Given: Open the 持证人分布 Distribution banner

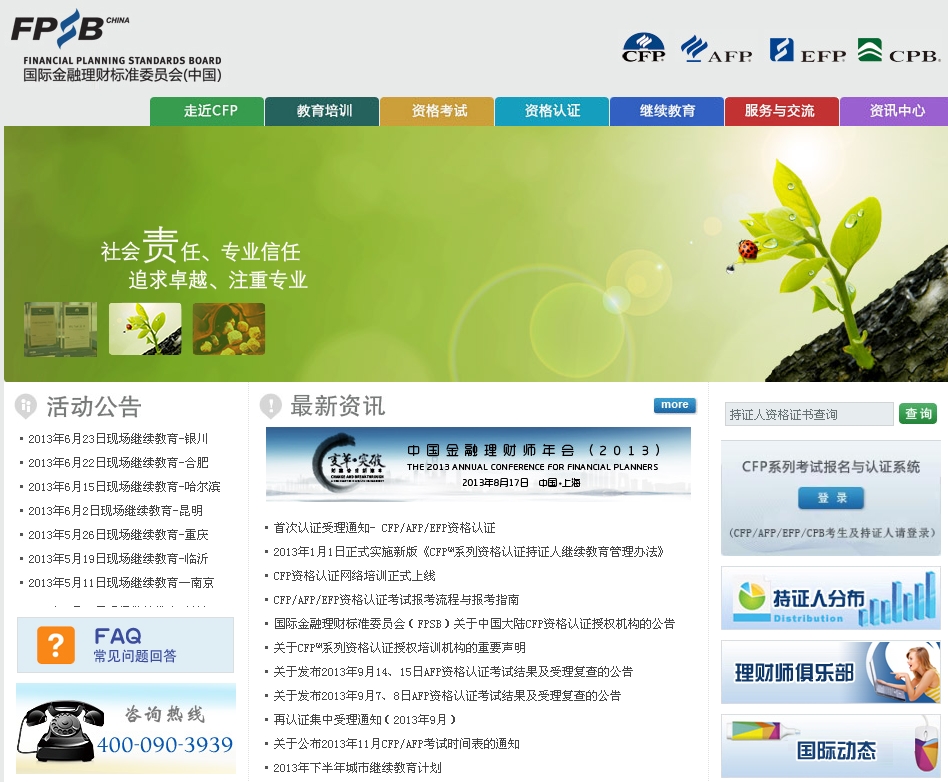Looking at the screenshot, I should point(831,598).
